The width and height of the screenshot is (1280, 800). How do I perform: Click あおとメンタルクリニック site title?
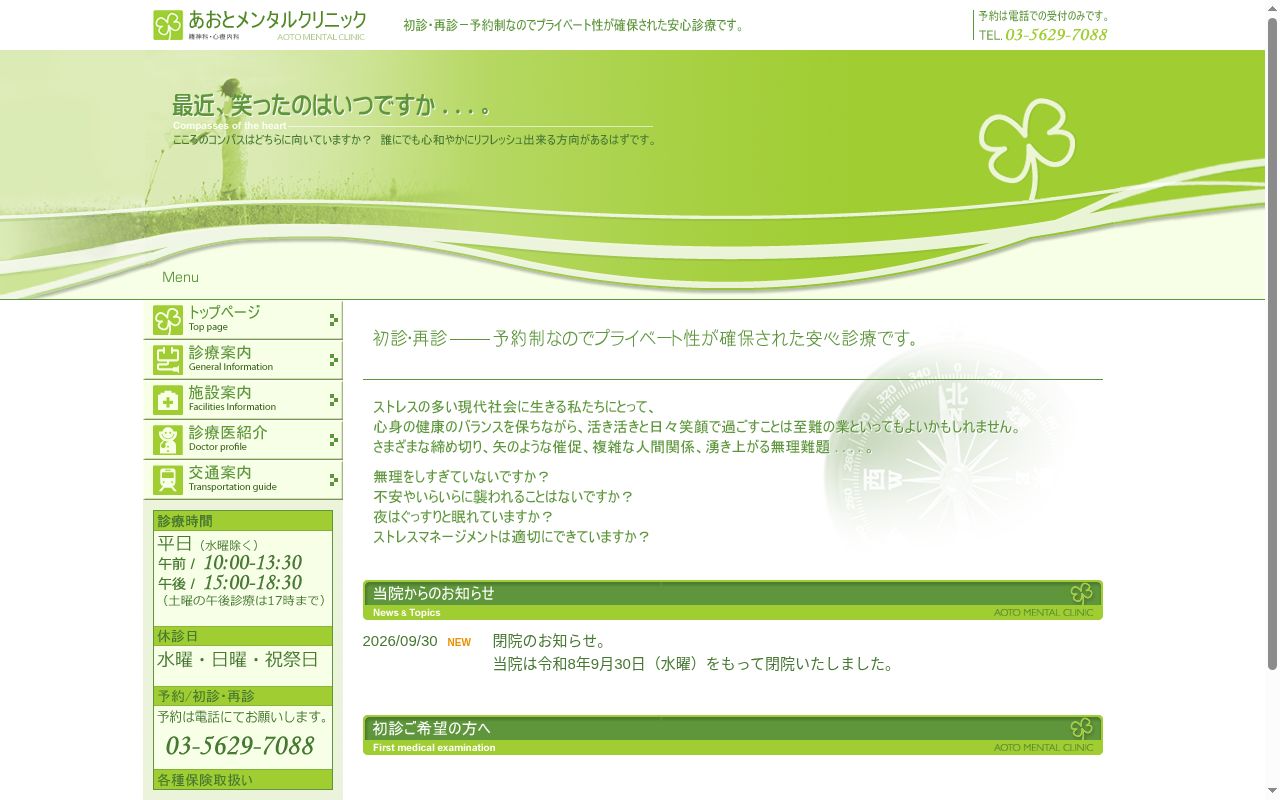tap(277, 20)
